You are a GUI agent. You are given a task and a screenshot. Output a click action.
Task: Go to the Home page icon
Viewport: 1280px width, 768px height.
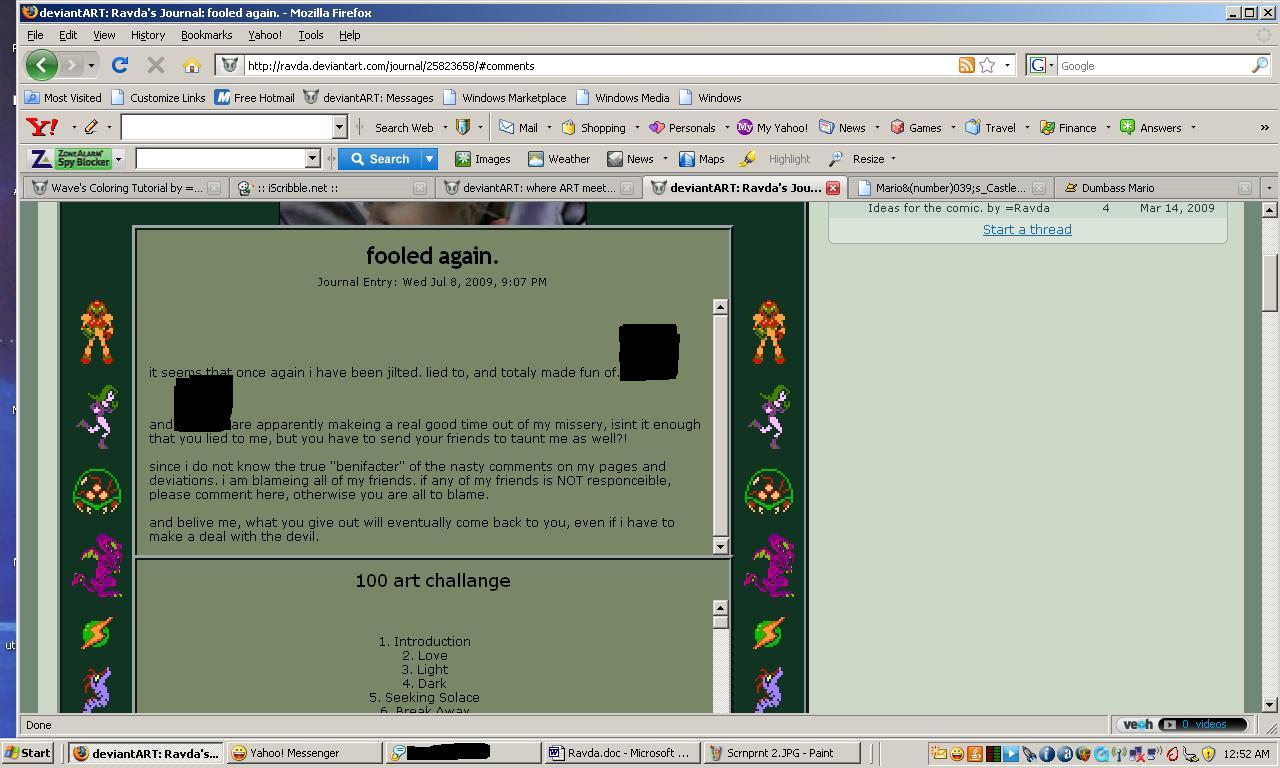pos(192,66)
